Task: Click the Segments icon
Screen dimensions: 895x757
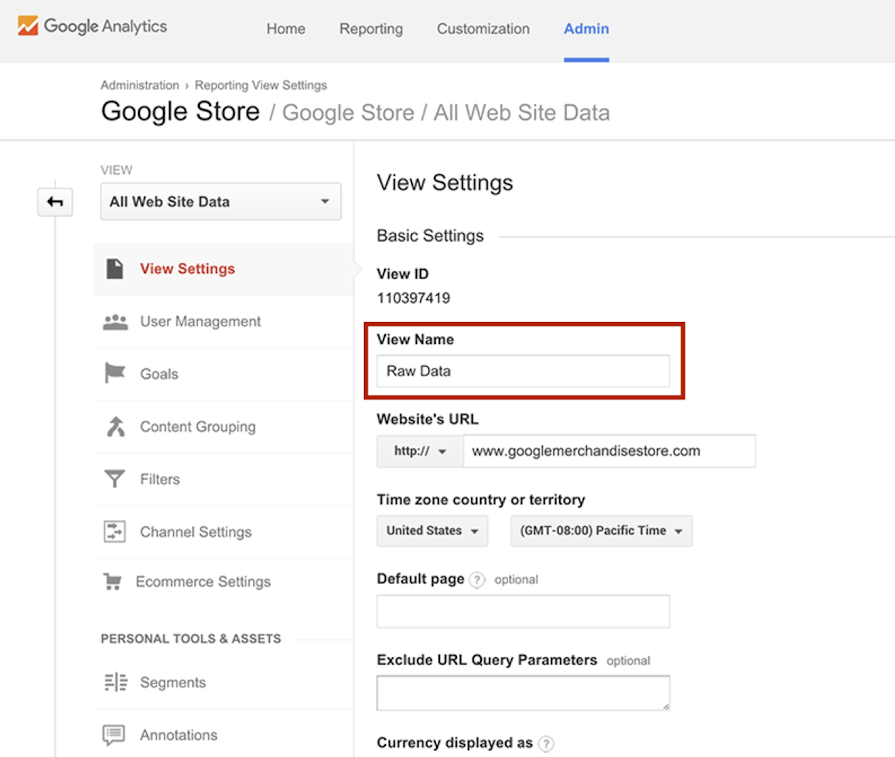Action: (116, 682)
